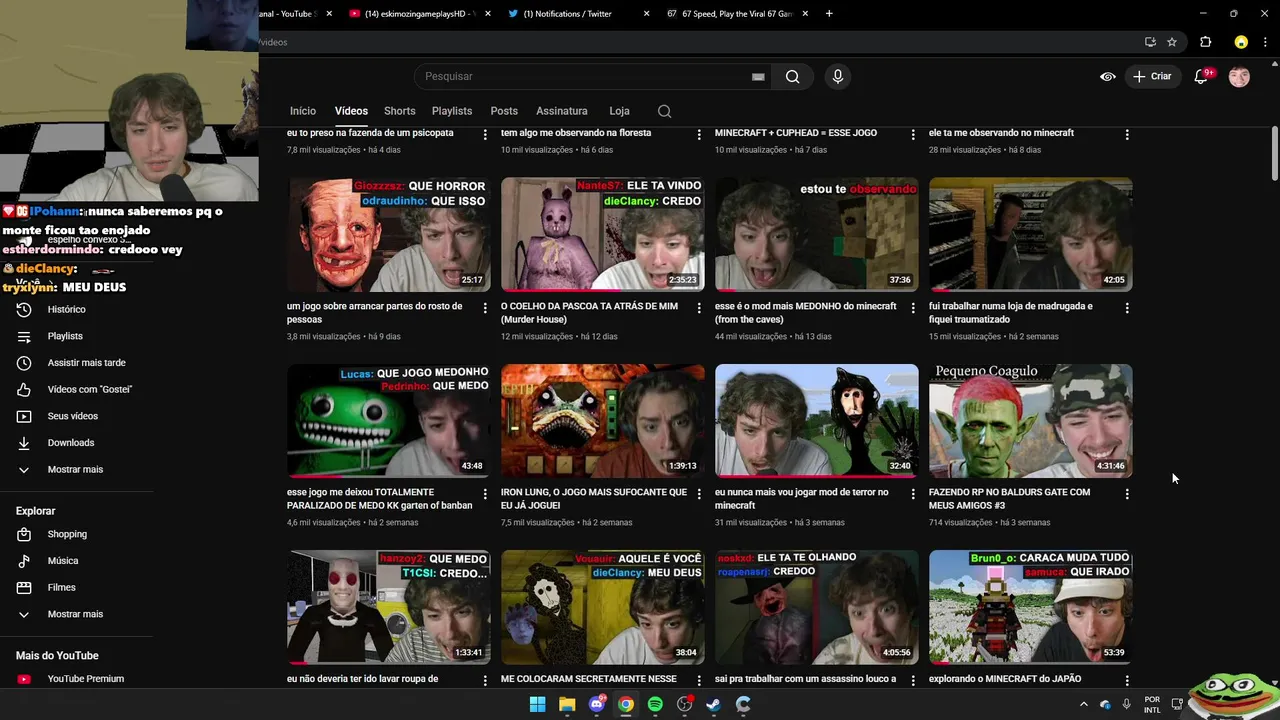The height and width of the screenshot is (720, 1280).
Task: Open title 'explorando o MINECRAFT do JAPÃO'
Action: (1005, 679)
